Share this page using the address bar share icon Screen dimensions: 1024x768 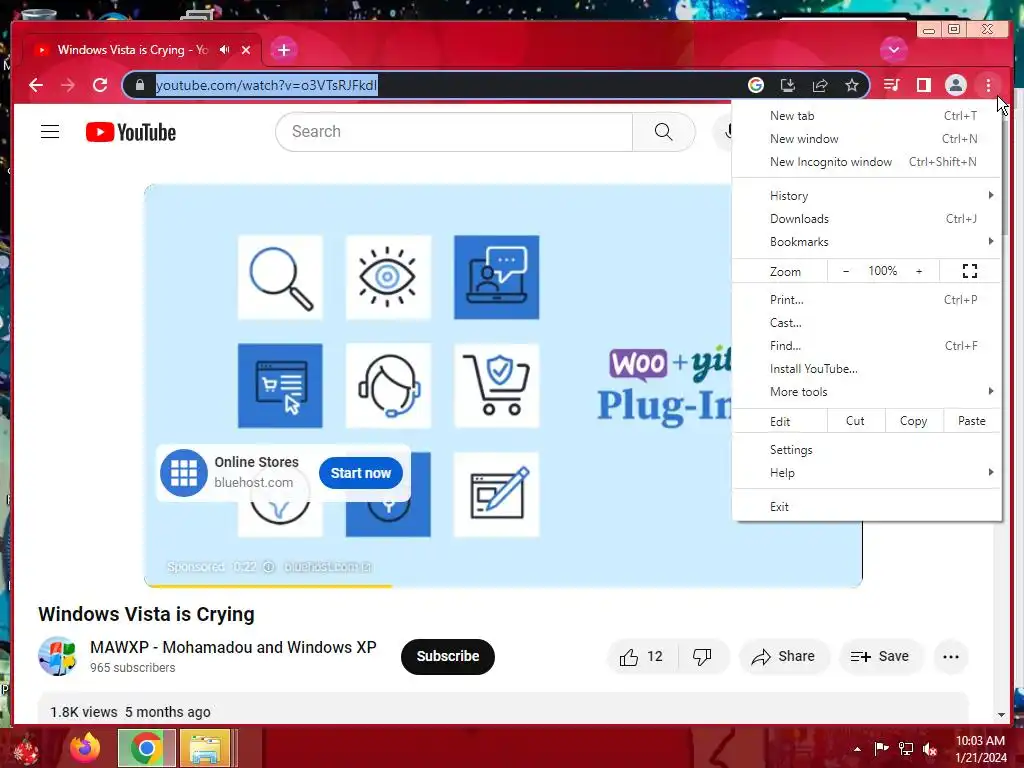pyautogui.click(x=820, y=85)
